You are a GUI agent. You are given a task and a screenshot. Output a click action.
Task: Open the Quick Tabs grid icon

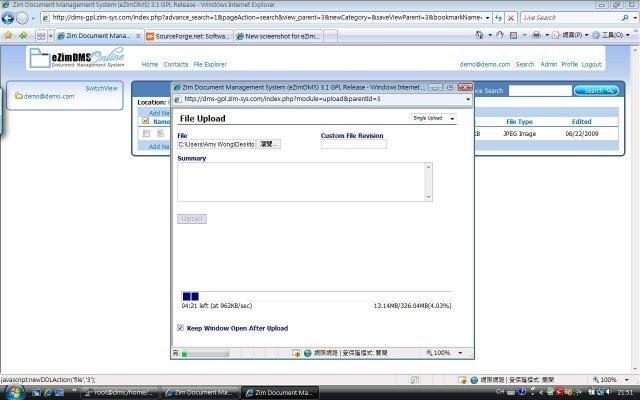[41, 36]
